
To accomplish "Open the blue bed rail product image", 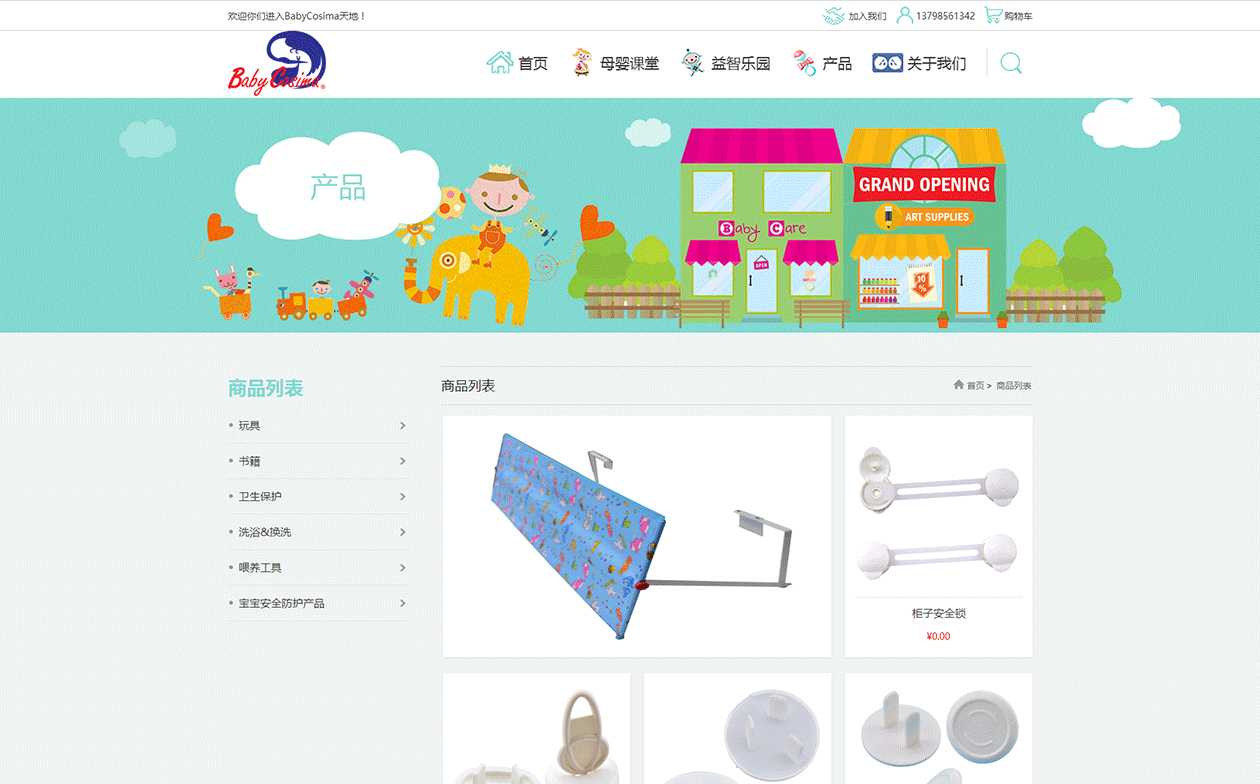I will coord(637,536).
